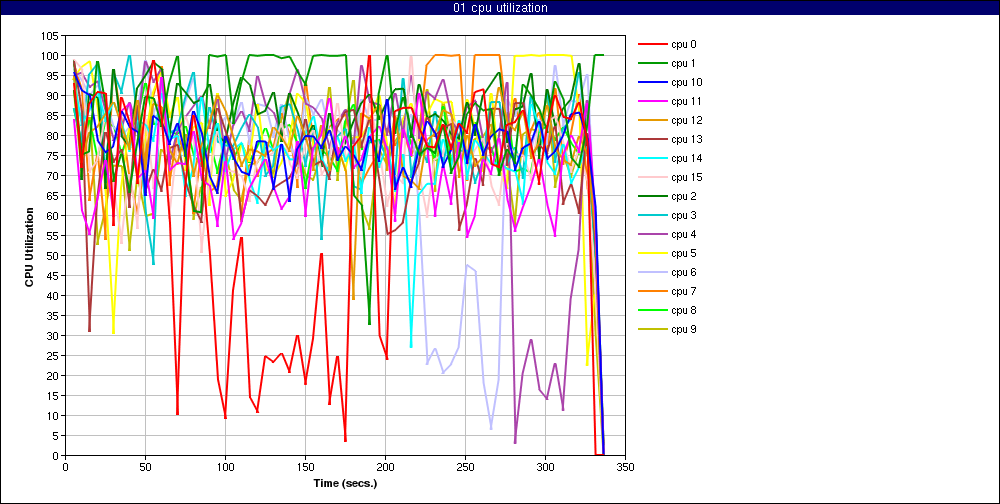Click the 100 tick on the time axis
The image size is (1000, 504).
point(226,467)
